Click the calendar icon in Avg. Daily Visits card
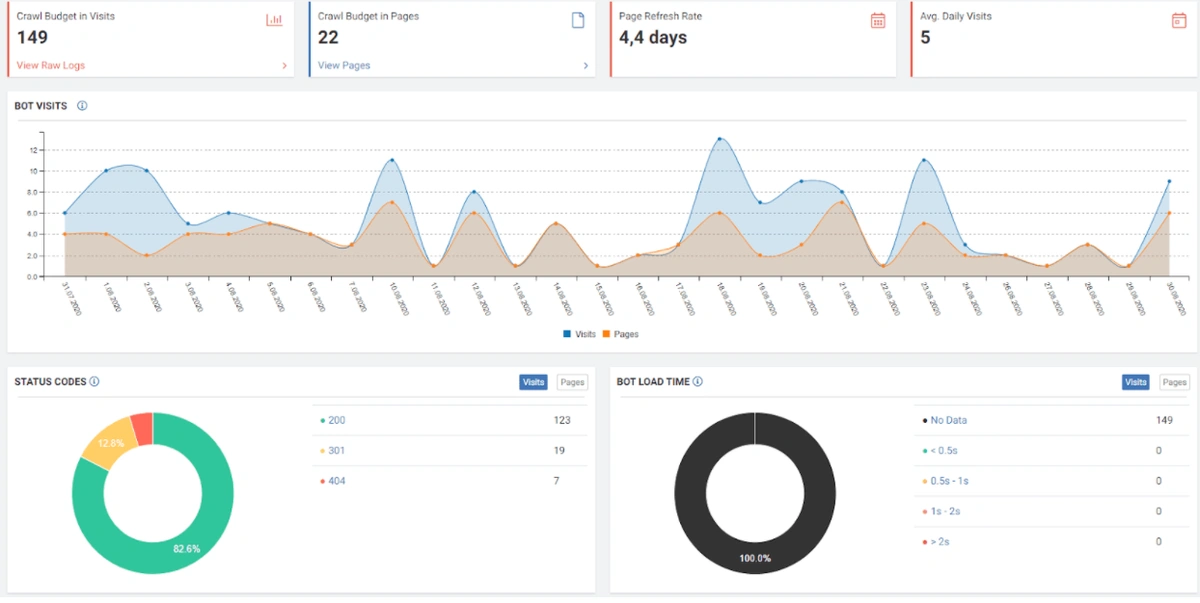 click(1178, 20)
